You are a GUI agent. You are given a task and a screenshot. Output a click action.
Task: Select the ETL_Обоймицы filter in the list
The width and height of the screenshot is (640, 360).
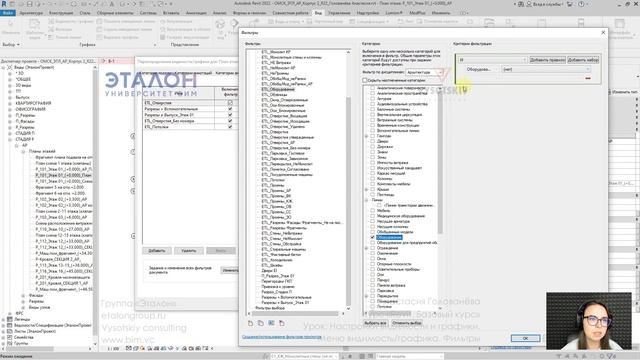click(x=274, y=94)
